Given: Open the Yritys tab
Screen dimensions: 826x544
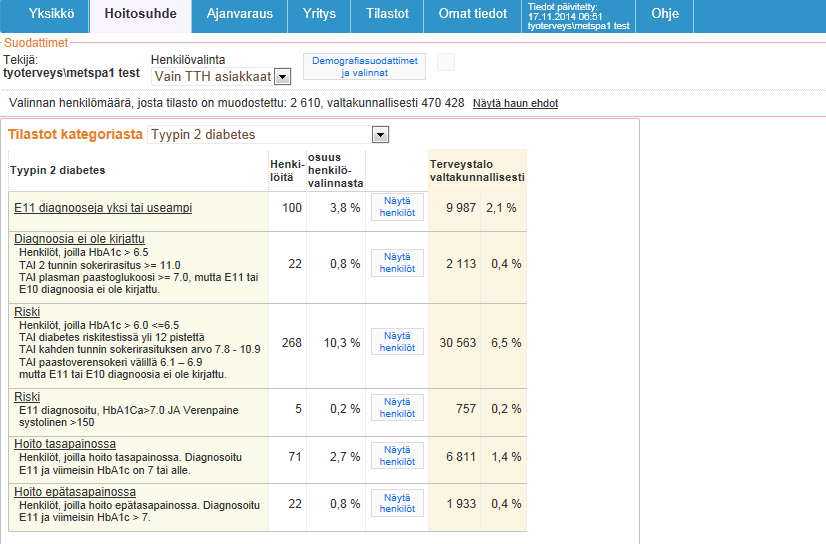Looking at the screenshot, I should coord(319,16).
